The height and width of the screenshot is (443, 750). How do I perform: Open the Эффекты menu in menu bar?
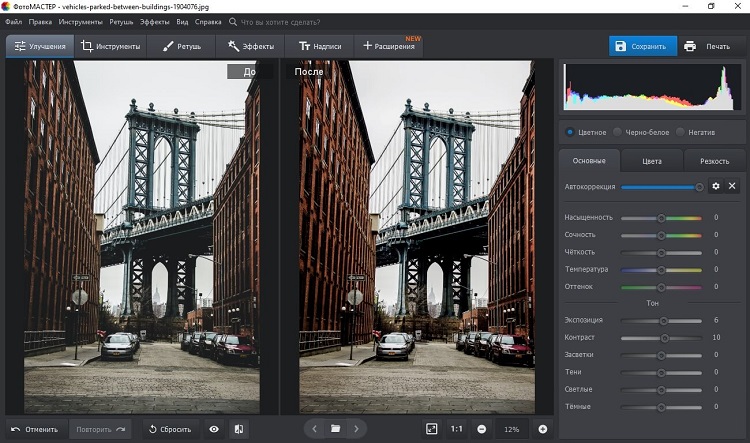point(155,21)
